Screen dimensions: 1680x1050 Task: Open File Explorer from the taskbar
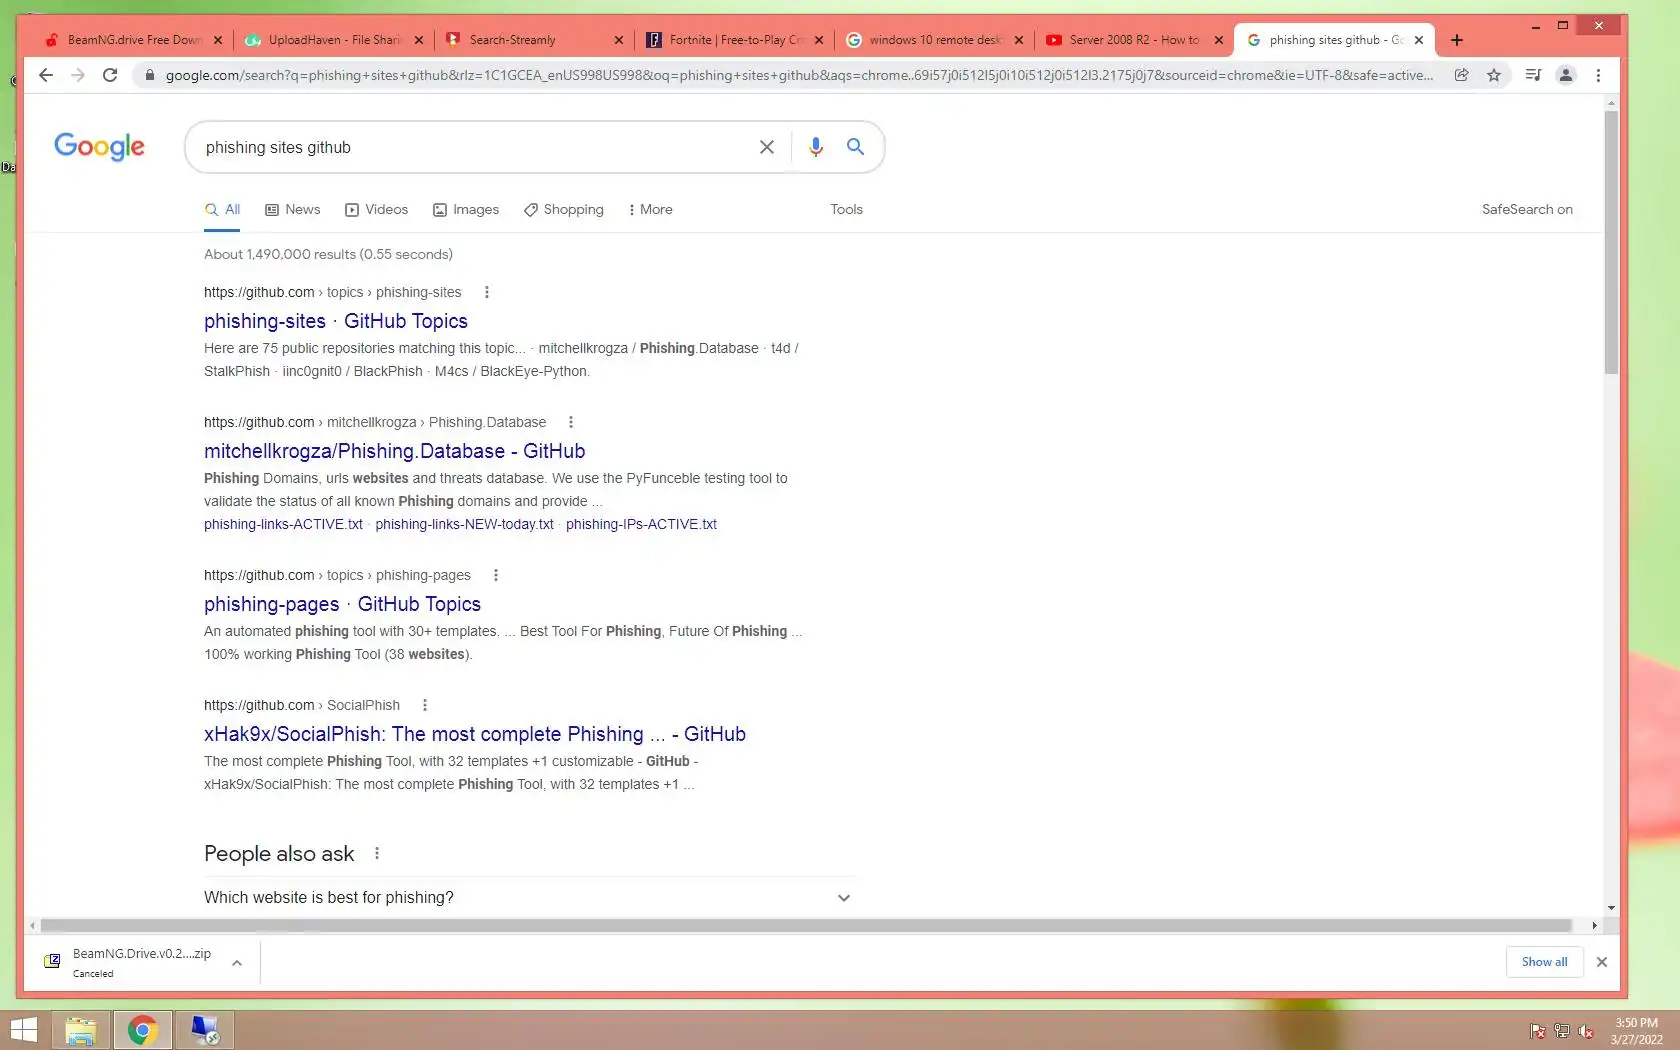pyautogui.click(x=81, y=1030)
